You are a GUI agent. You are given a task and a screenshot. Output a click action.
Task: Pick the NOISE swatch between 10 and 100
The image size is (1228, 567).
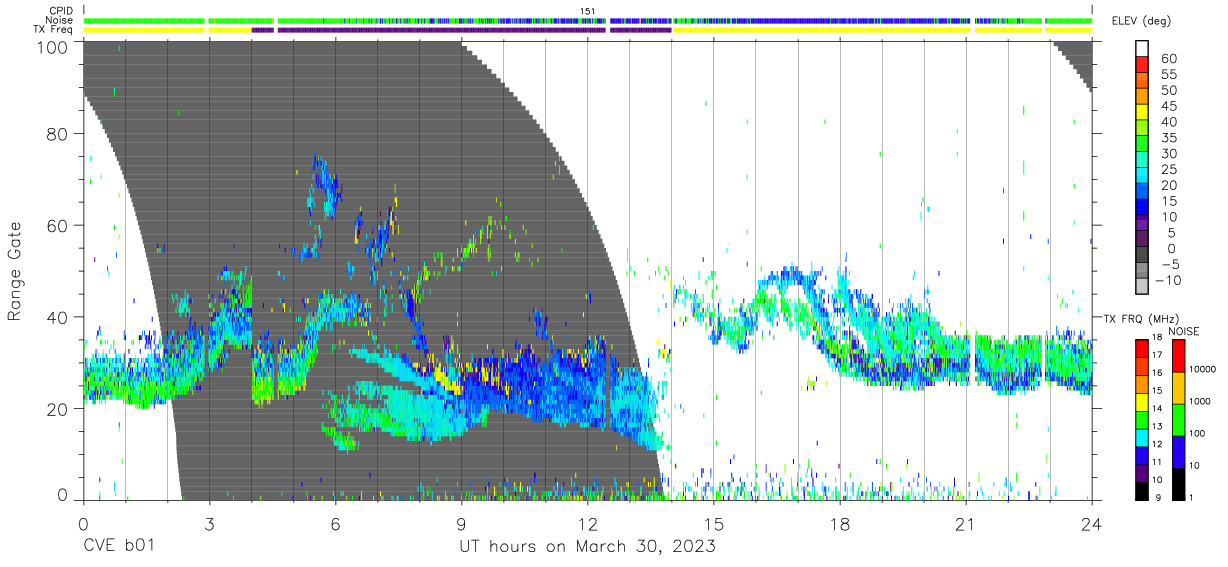click(1177, 451)
